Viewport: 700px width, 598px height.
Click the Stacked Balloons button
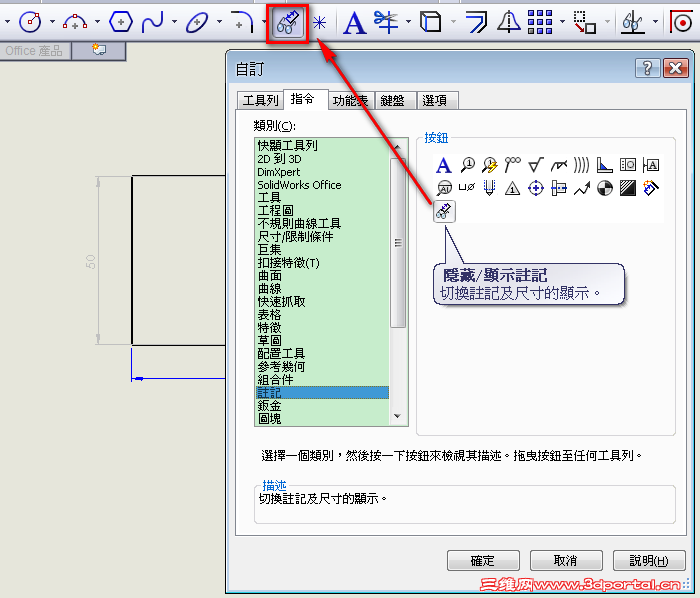(x=512, y=165)
